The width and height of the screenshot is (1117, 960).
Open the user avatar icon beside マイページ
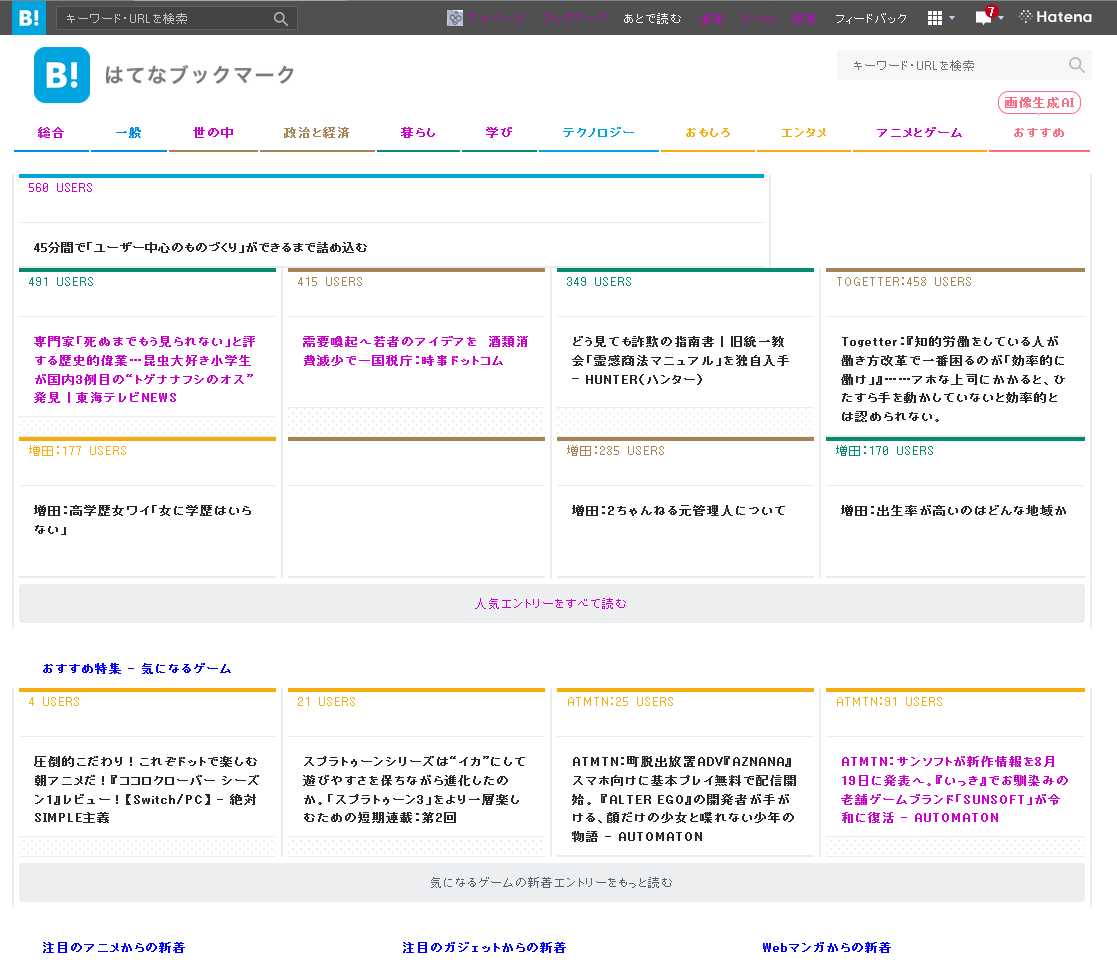click(x=455, y=18)
